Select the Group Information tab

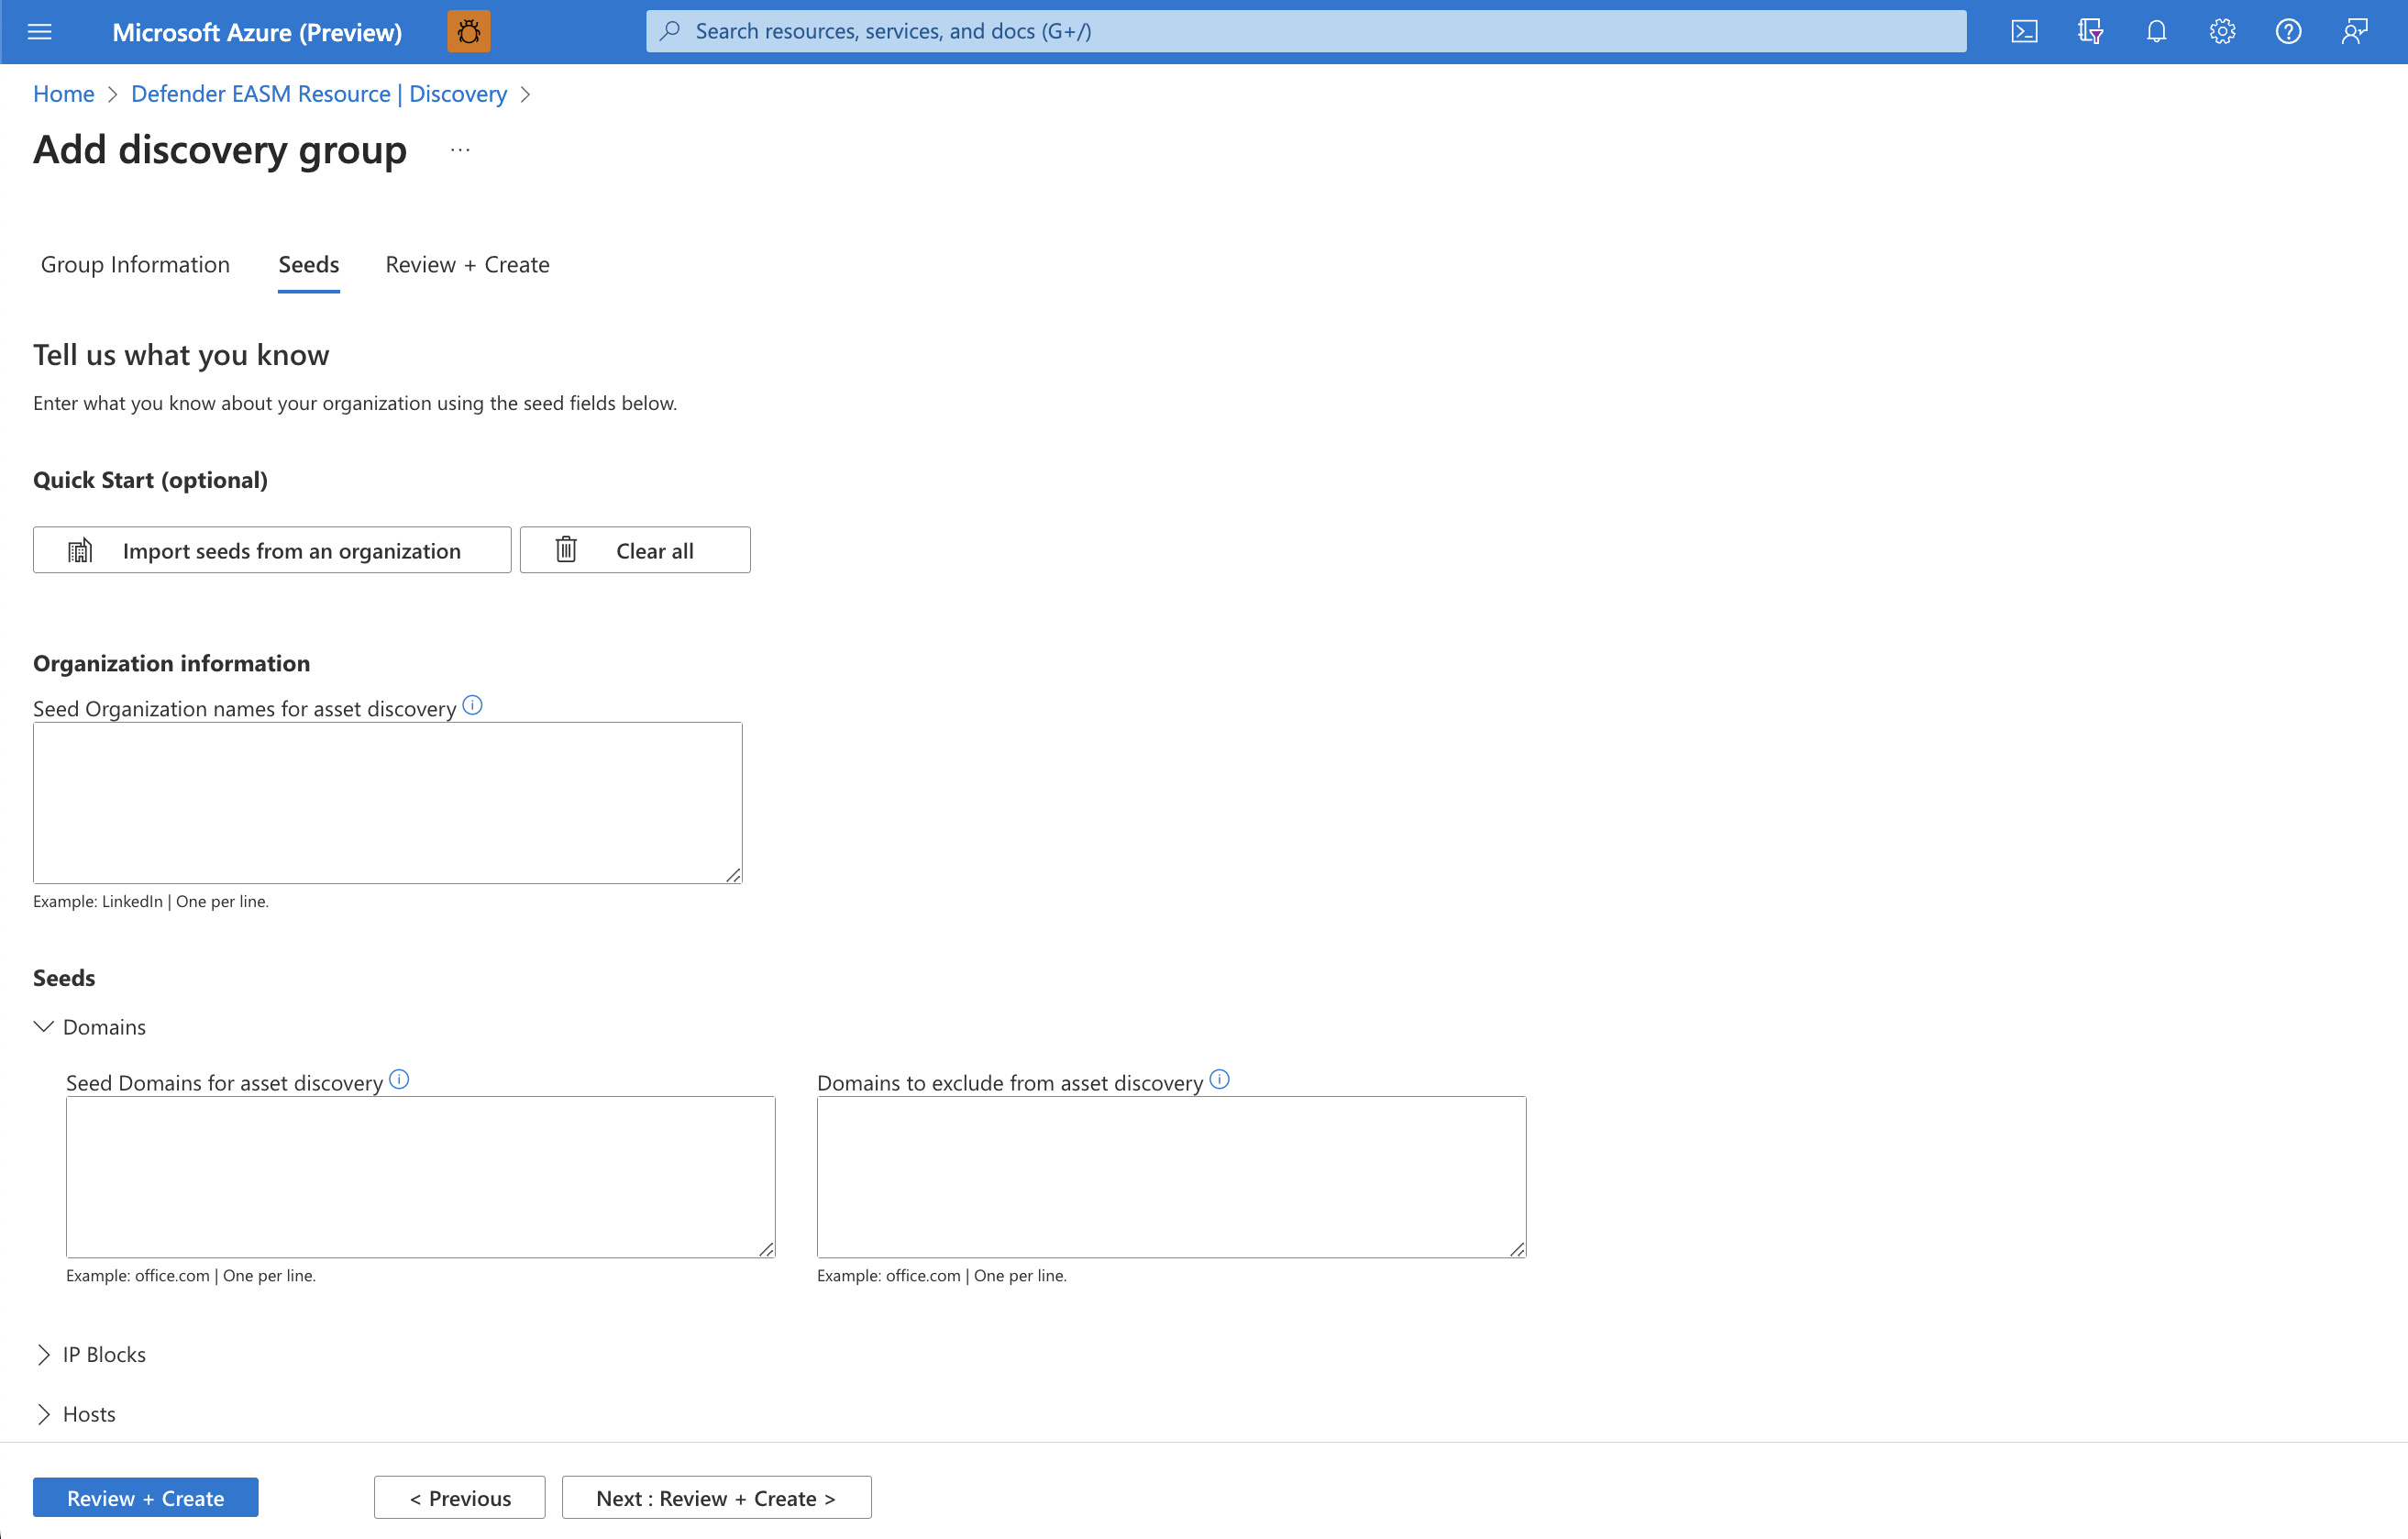135,263
